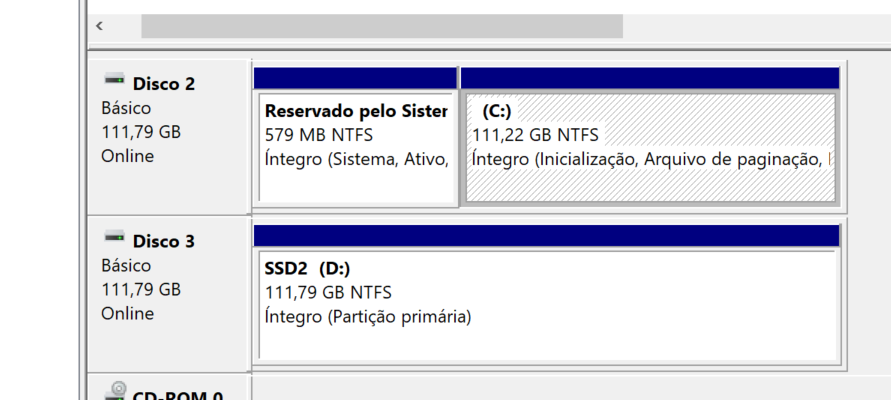Viewport: 891px width, 400px height.
Task: Click blue header bar above Reservado partition
Action: pyautogui.click(x=355, y=78)
